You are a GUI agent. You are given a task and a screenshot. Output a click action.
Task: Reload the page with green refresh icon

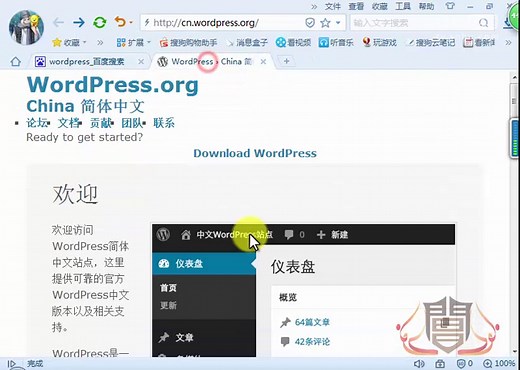coord(100,23)
